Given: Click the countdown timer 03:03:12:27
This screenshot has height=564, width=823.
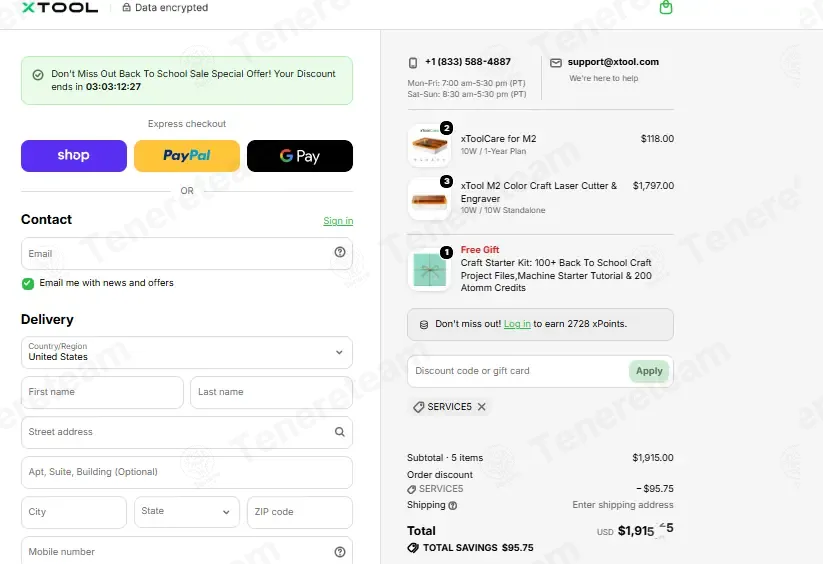Looking at the screenshot, I should pos(113,87).
